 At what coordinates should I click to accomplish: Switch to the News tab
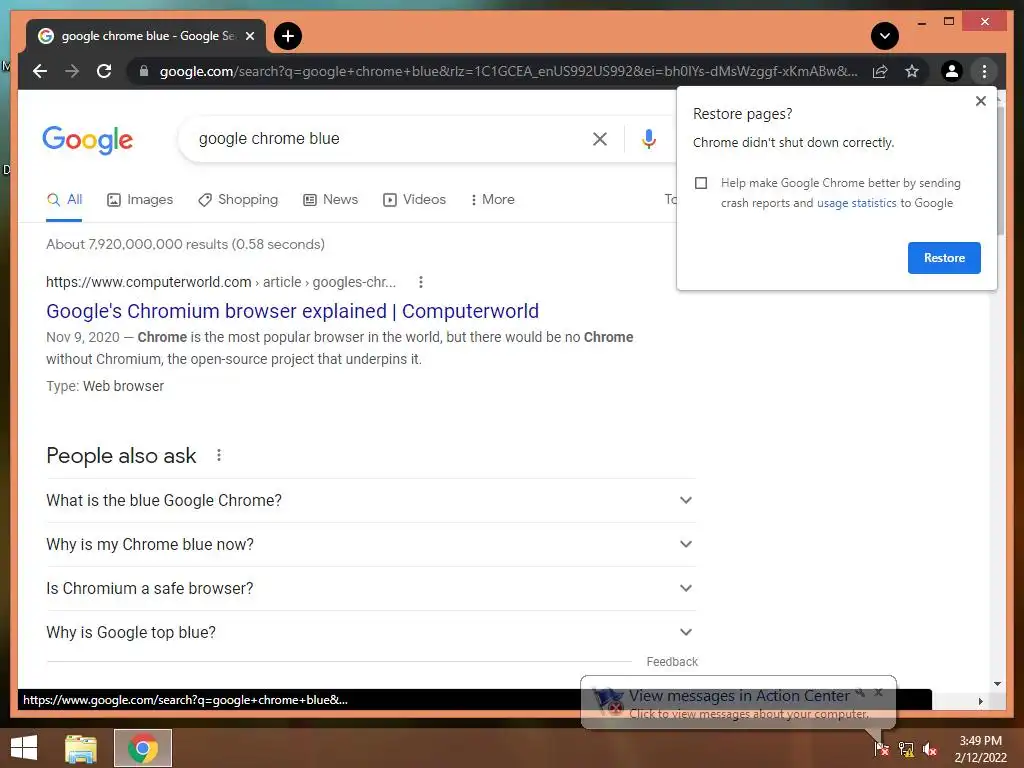(330, 200)
